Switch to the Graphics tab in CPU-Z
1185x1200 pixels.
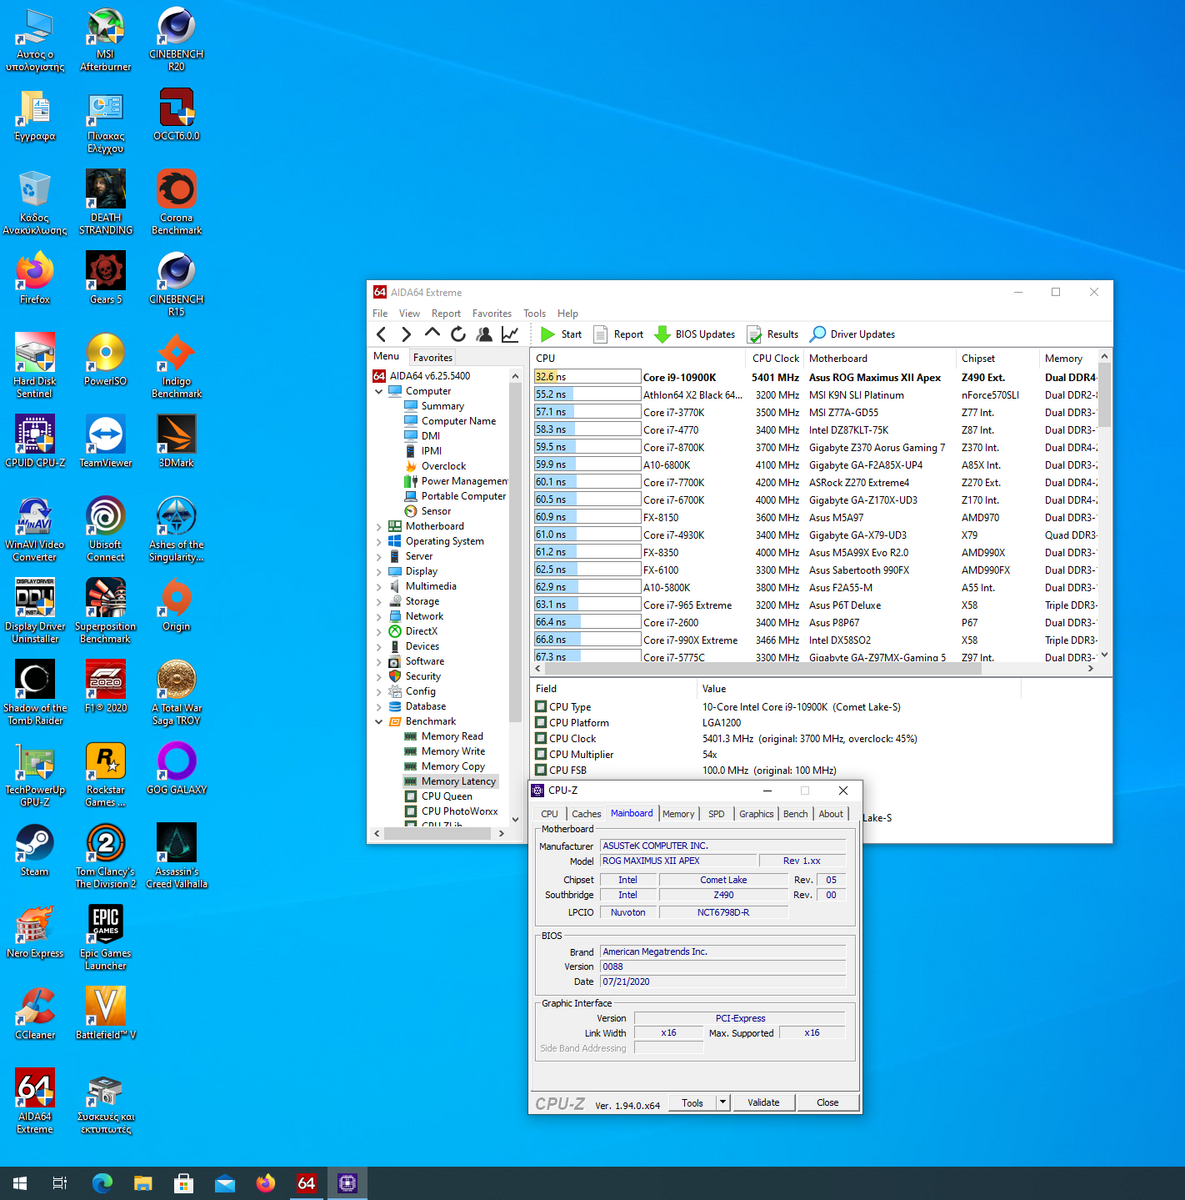[x=756, y=814]
